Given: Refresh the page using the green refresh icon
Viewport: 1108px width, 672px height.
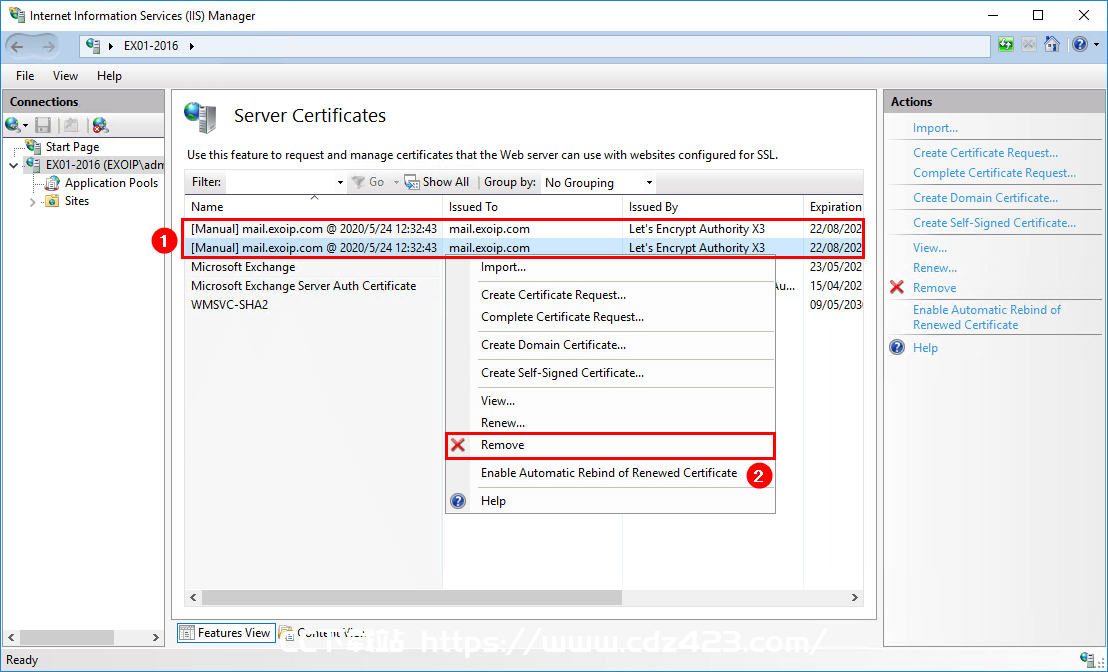Looking at the screenshot, I should click(x=1006, y=45).
